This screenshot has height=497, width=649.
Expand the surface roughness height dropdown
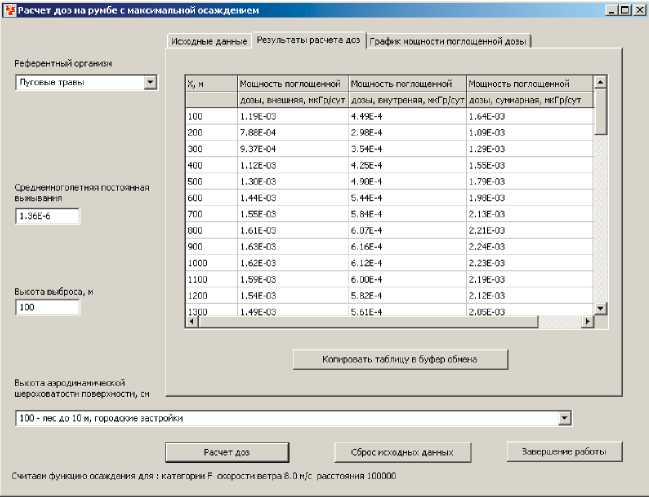coord(565,418)
